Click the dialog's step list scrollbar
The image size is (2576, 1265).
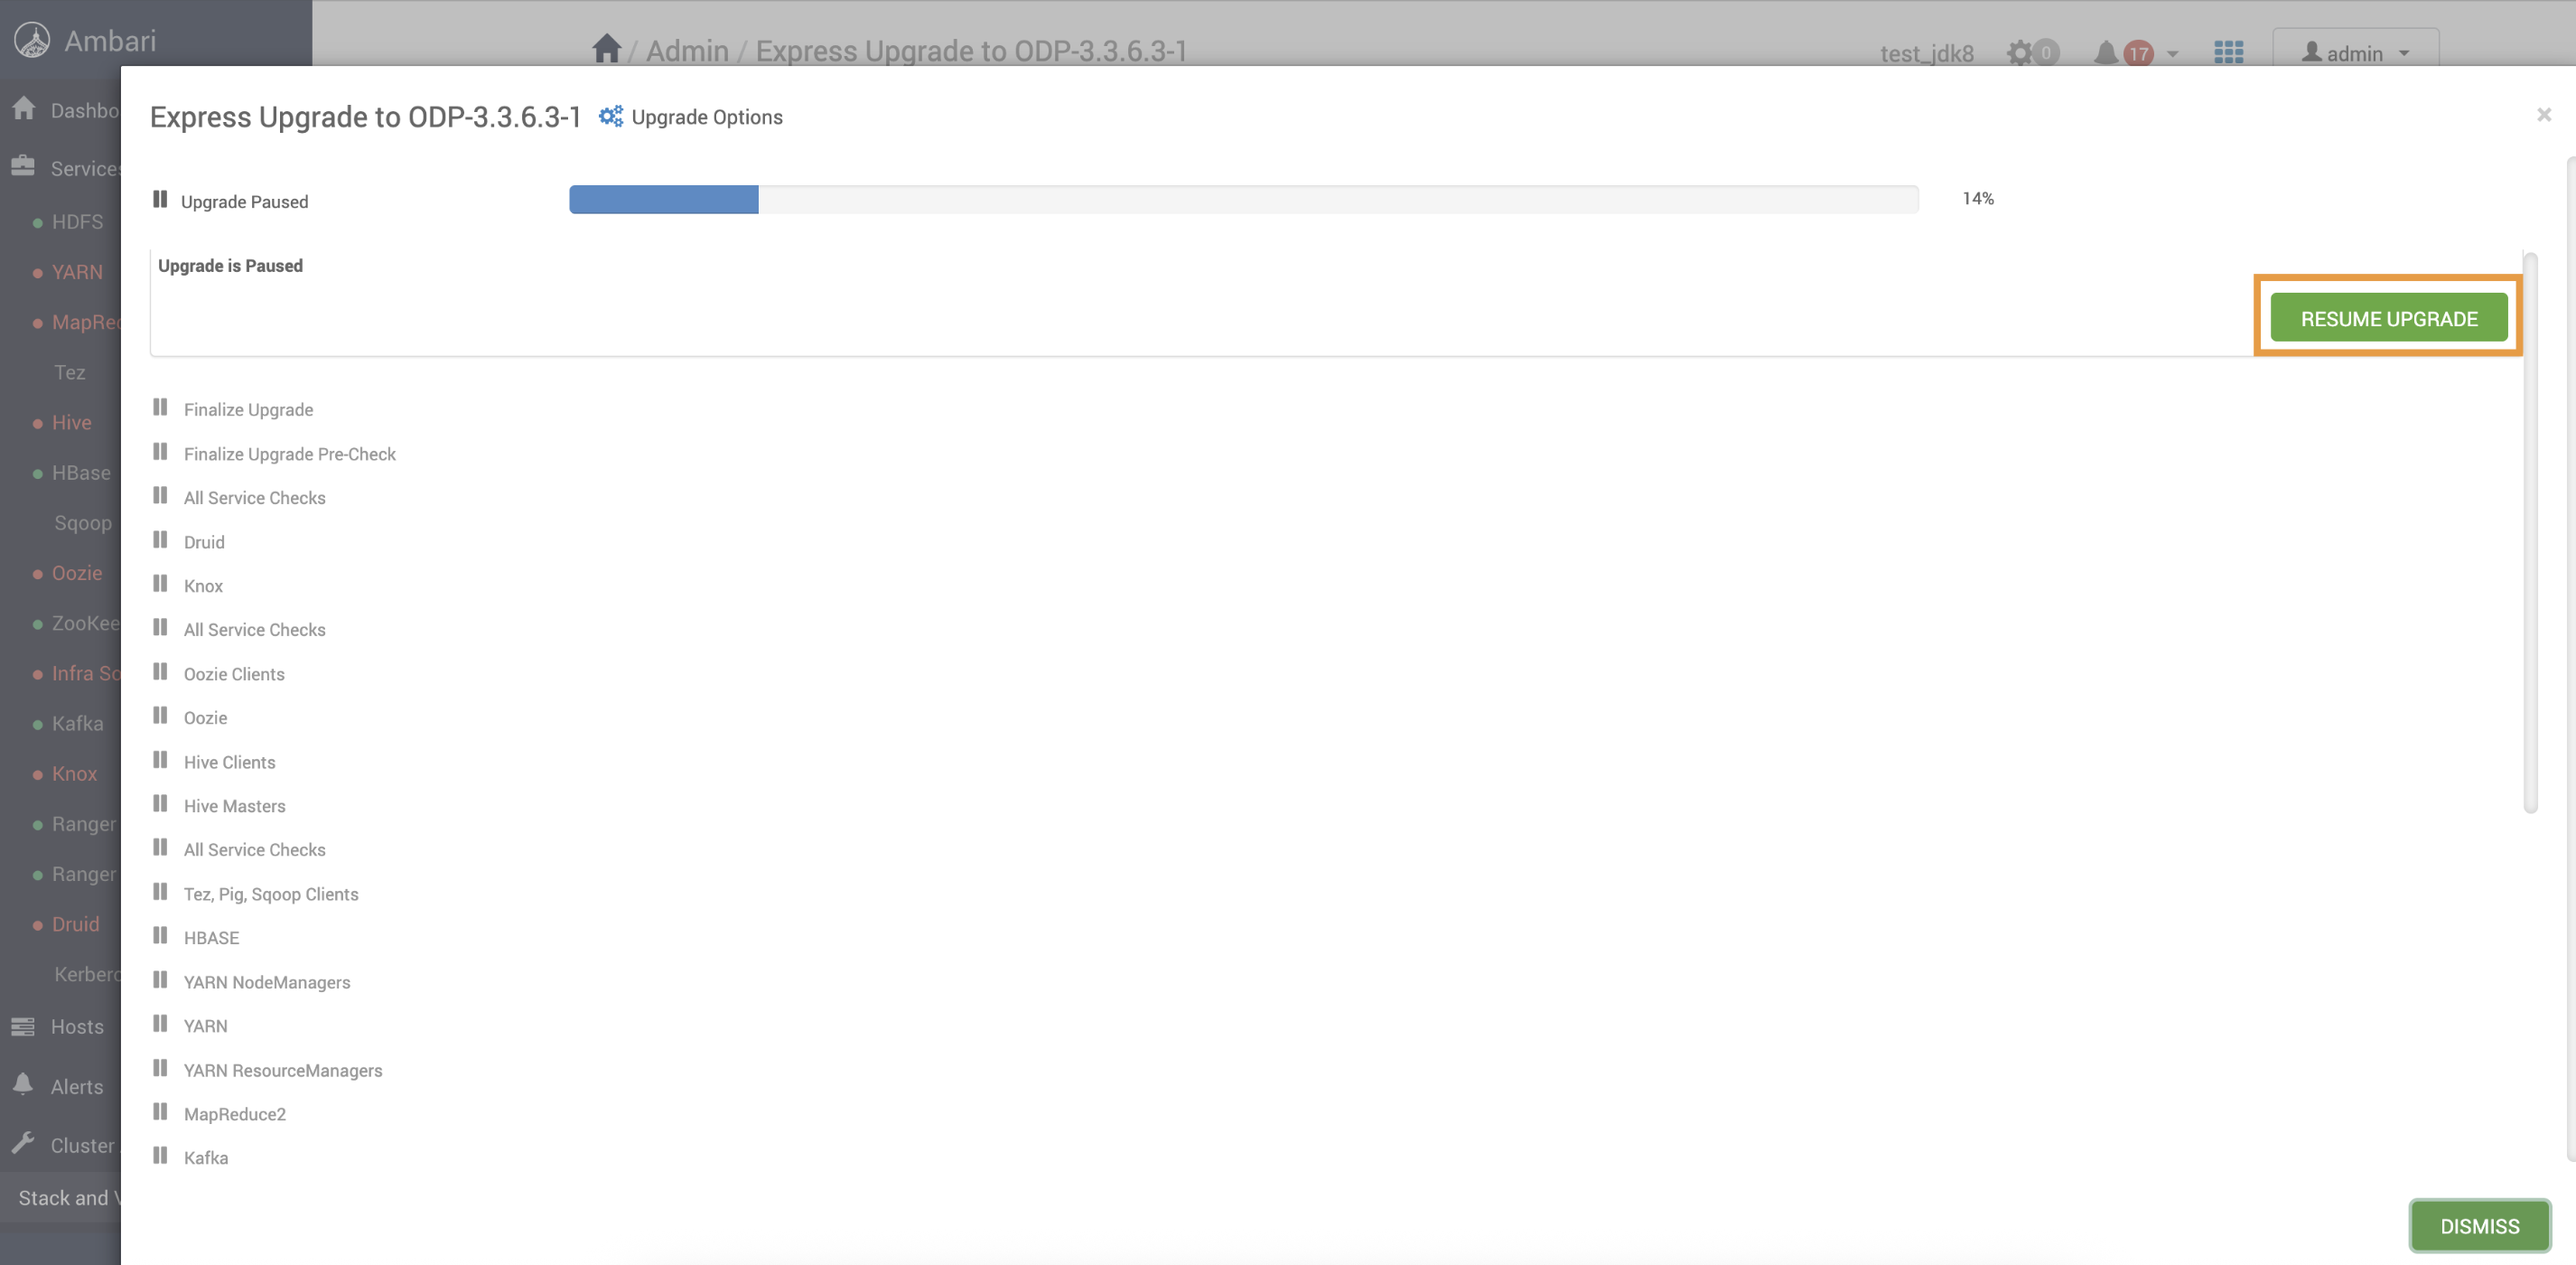(x=2530, y=533)
